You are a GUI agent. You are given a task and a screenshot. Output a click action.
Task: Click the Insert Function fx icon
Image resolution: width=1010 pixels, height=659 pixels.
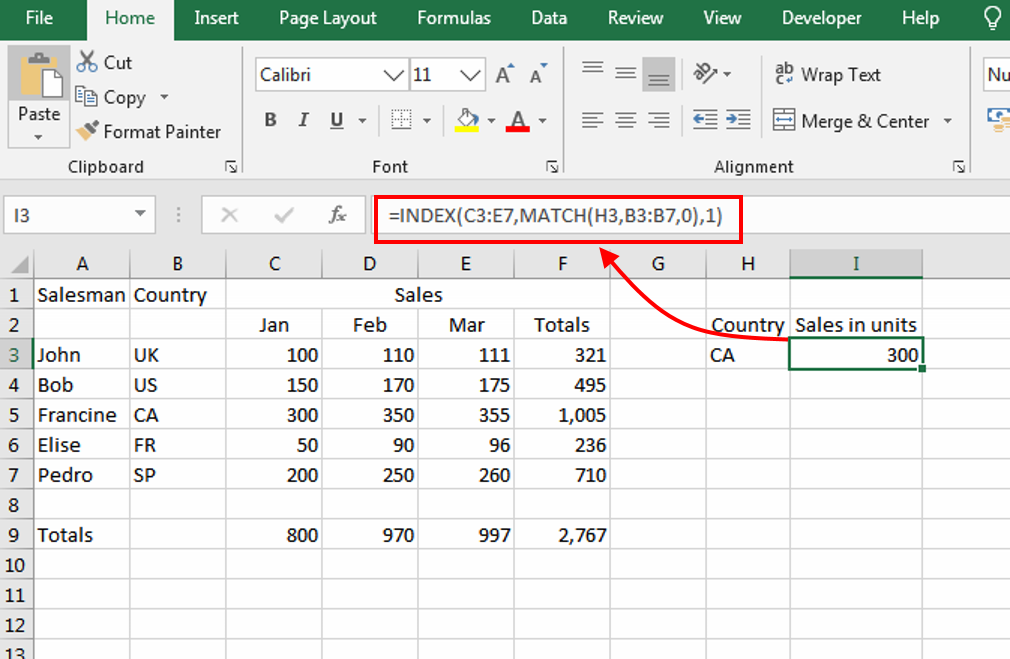tap(338, 215)
